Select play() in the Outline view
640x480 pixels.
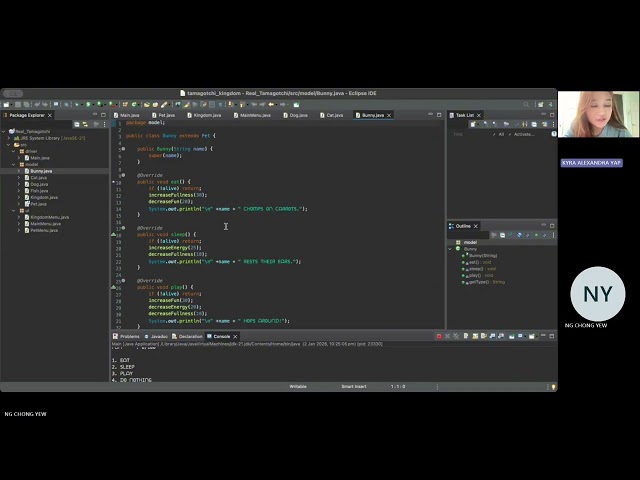(x=476, y=275)
